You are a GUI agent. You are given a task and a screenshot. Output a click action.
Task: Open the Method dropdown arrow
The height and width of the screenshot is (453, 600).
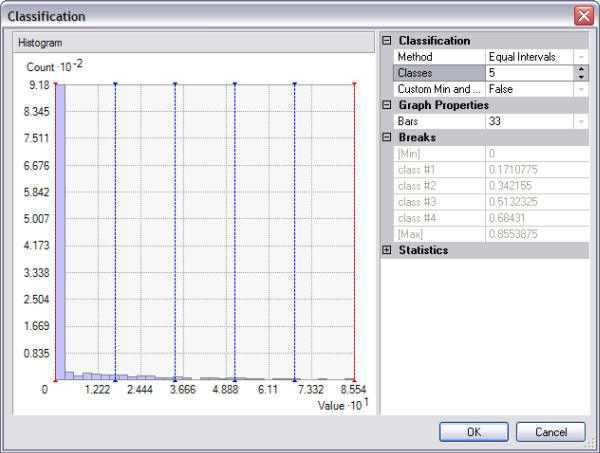[x=580, y=57]
